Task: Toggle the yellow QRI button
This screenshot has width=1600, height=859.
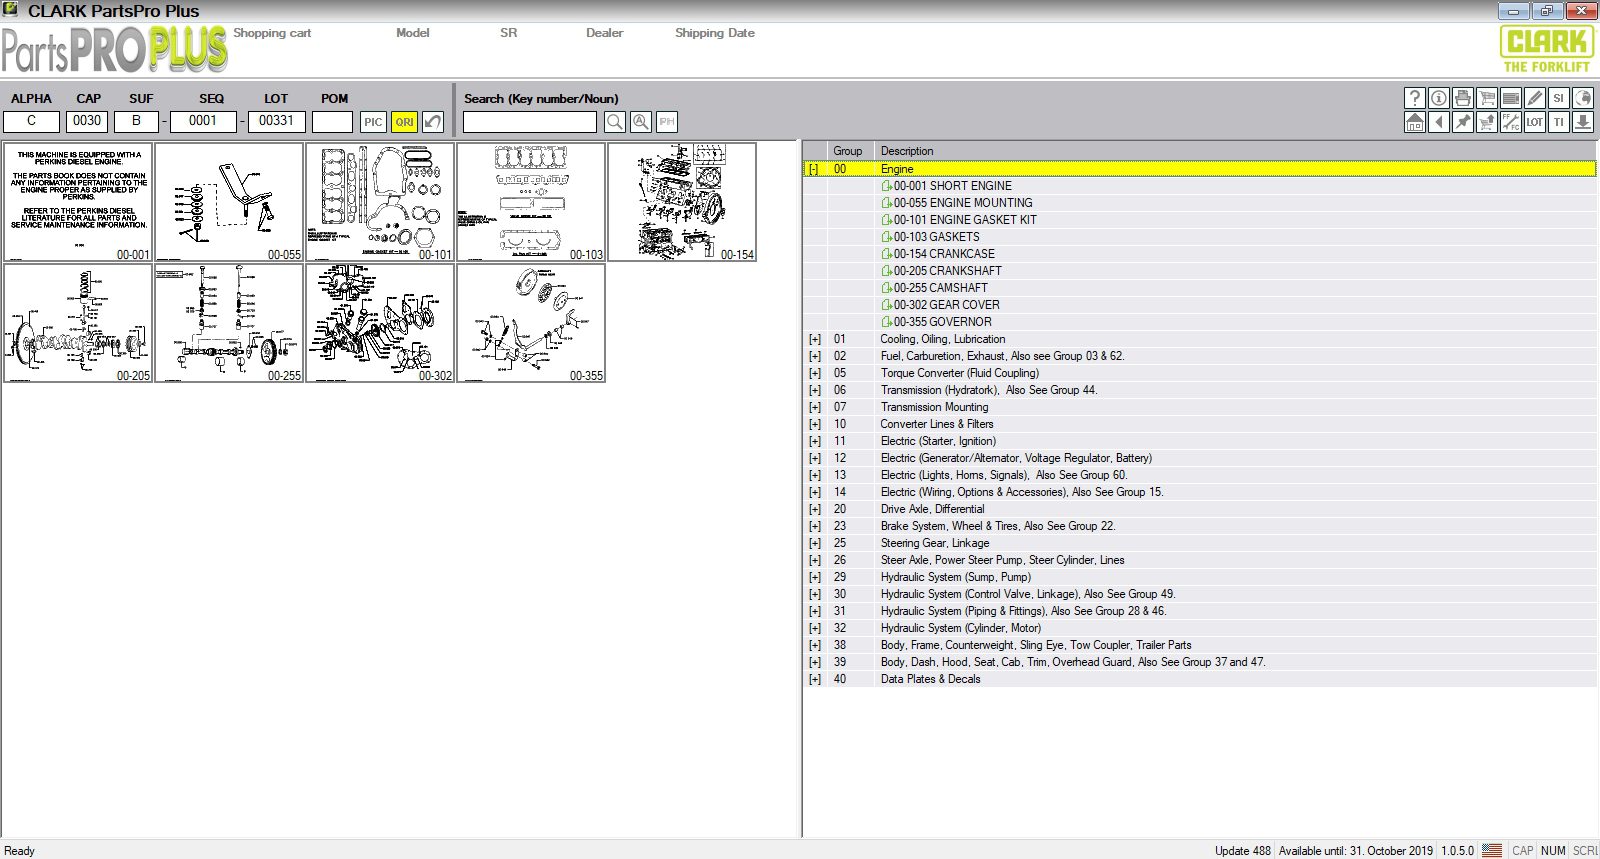Action: pos(404,122)
